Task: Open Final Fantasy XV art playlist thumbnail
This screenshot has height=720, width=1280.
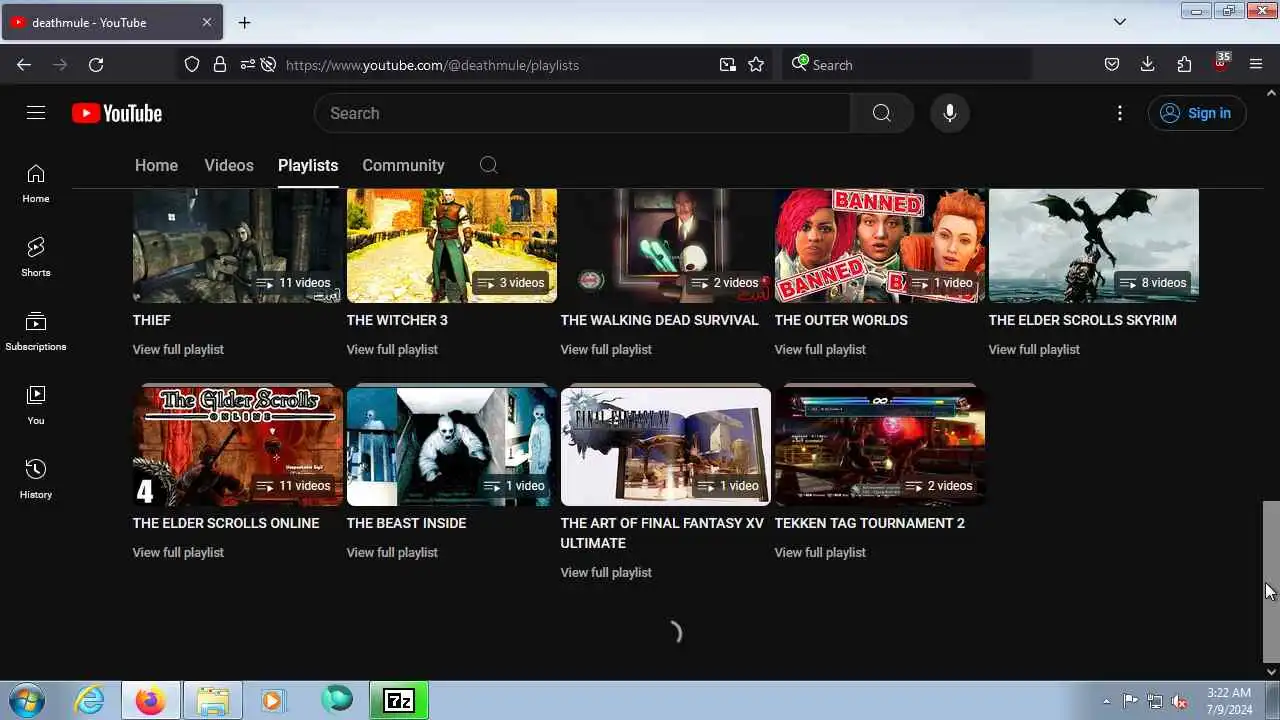Action: point(666,445)
